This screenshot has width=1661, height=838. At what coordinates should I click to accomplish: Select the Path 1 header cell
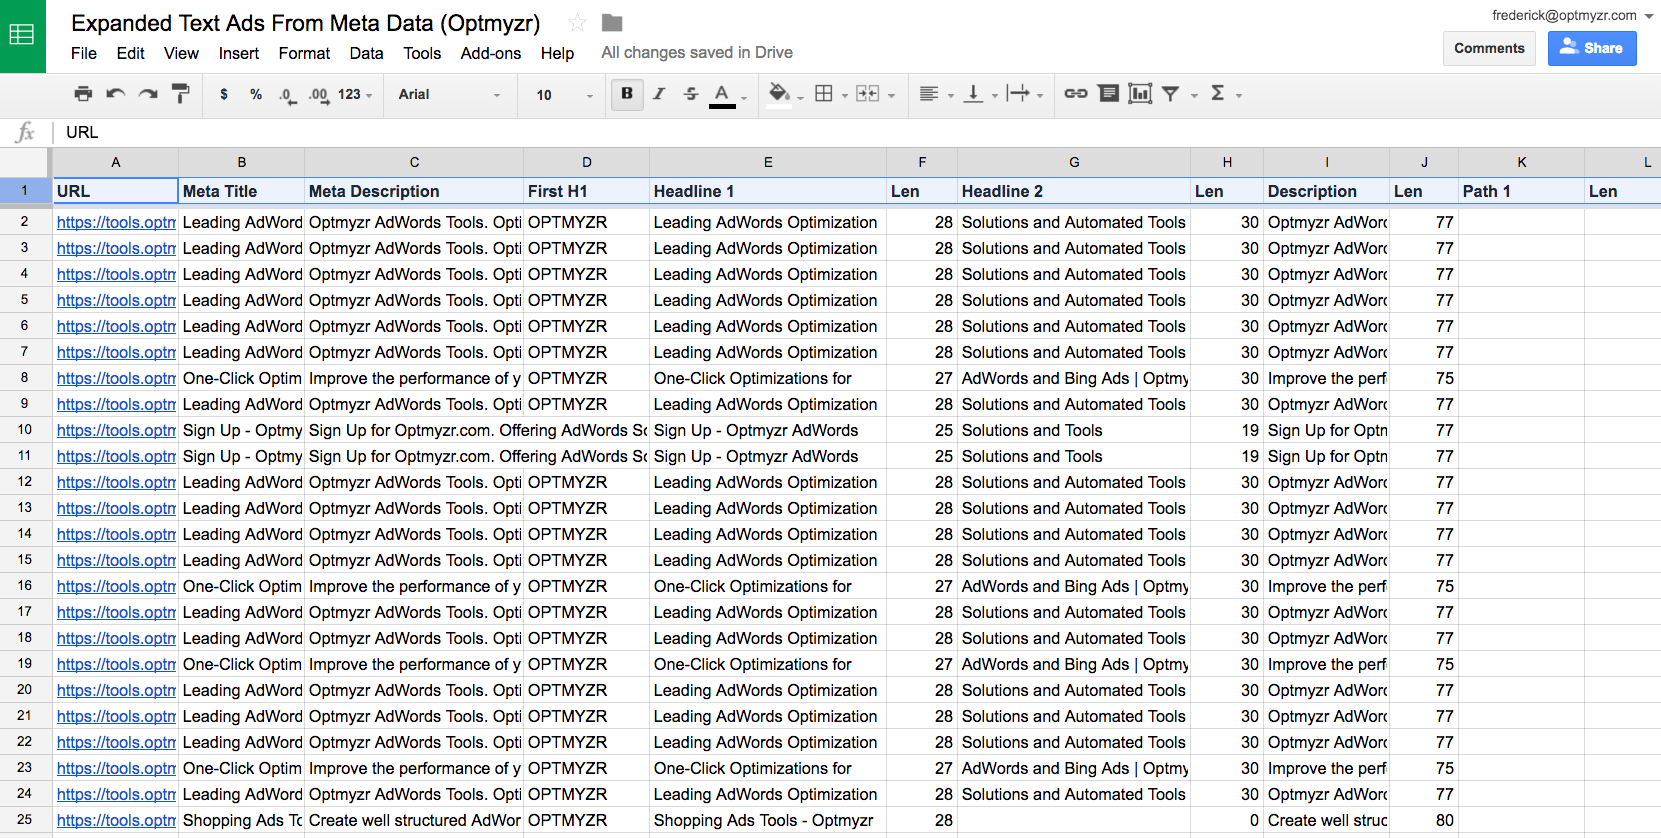[x=1521, y=191]
